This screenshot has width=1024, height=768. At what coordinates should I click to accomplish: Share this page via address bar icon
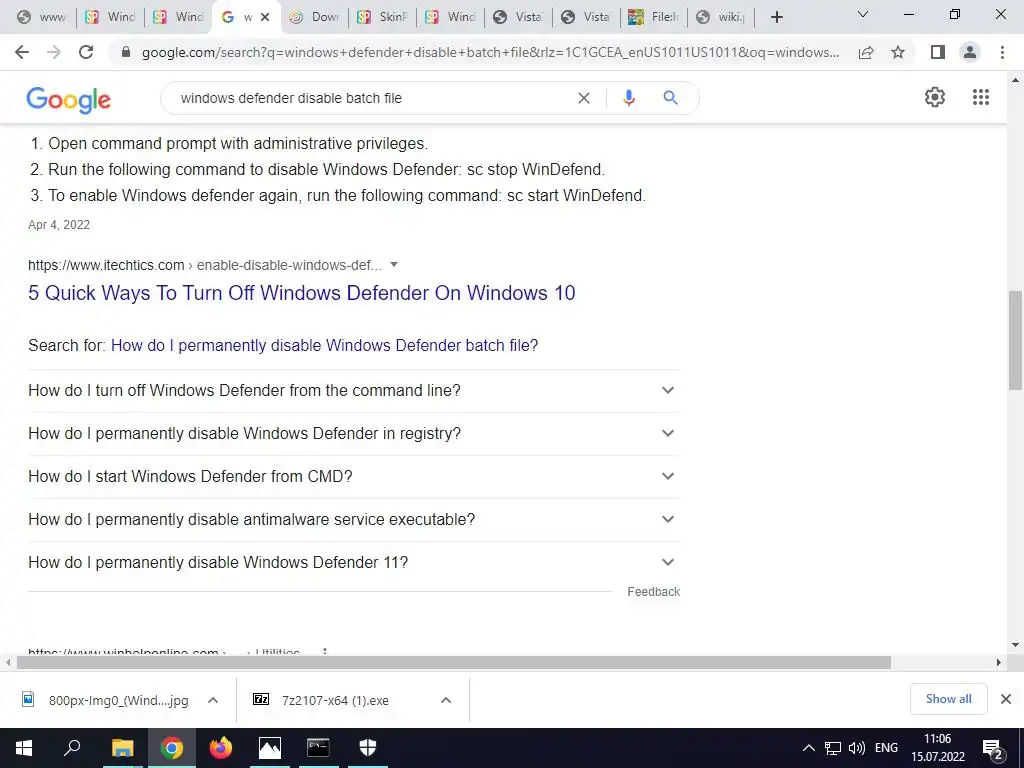click(866, 52)
